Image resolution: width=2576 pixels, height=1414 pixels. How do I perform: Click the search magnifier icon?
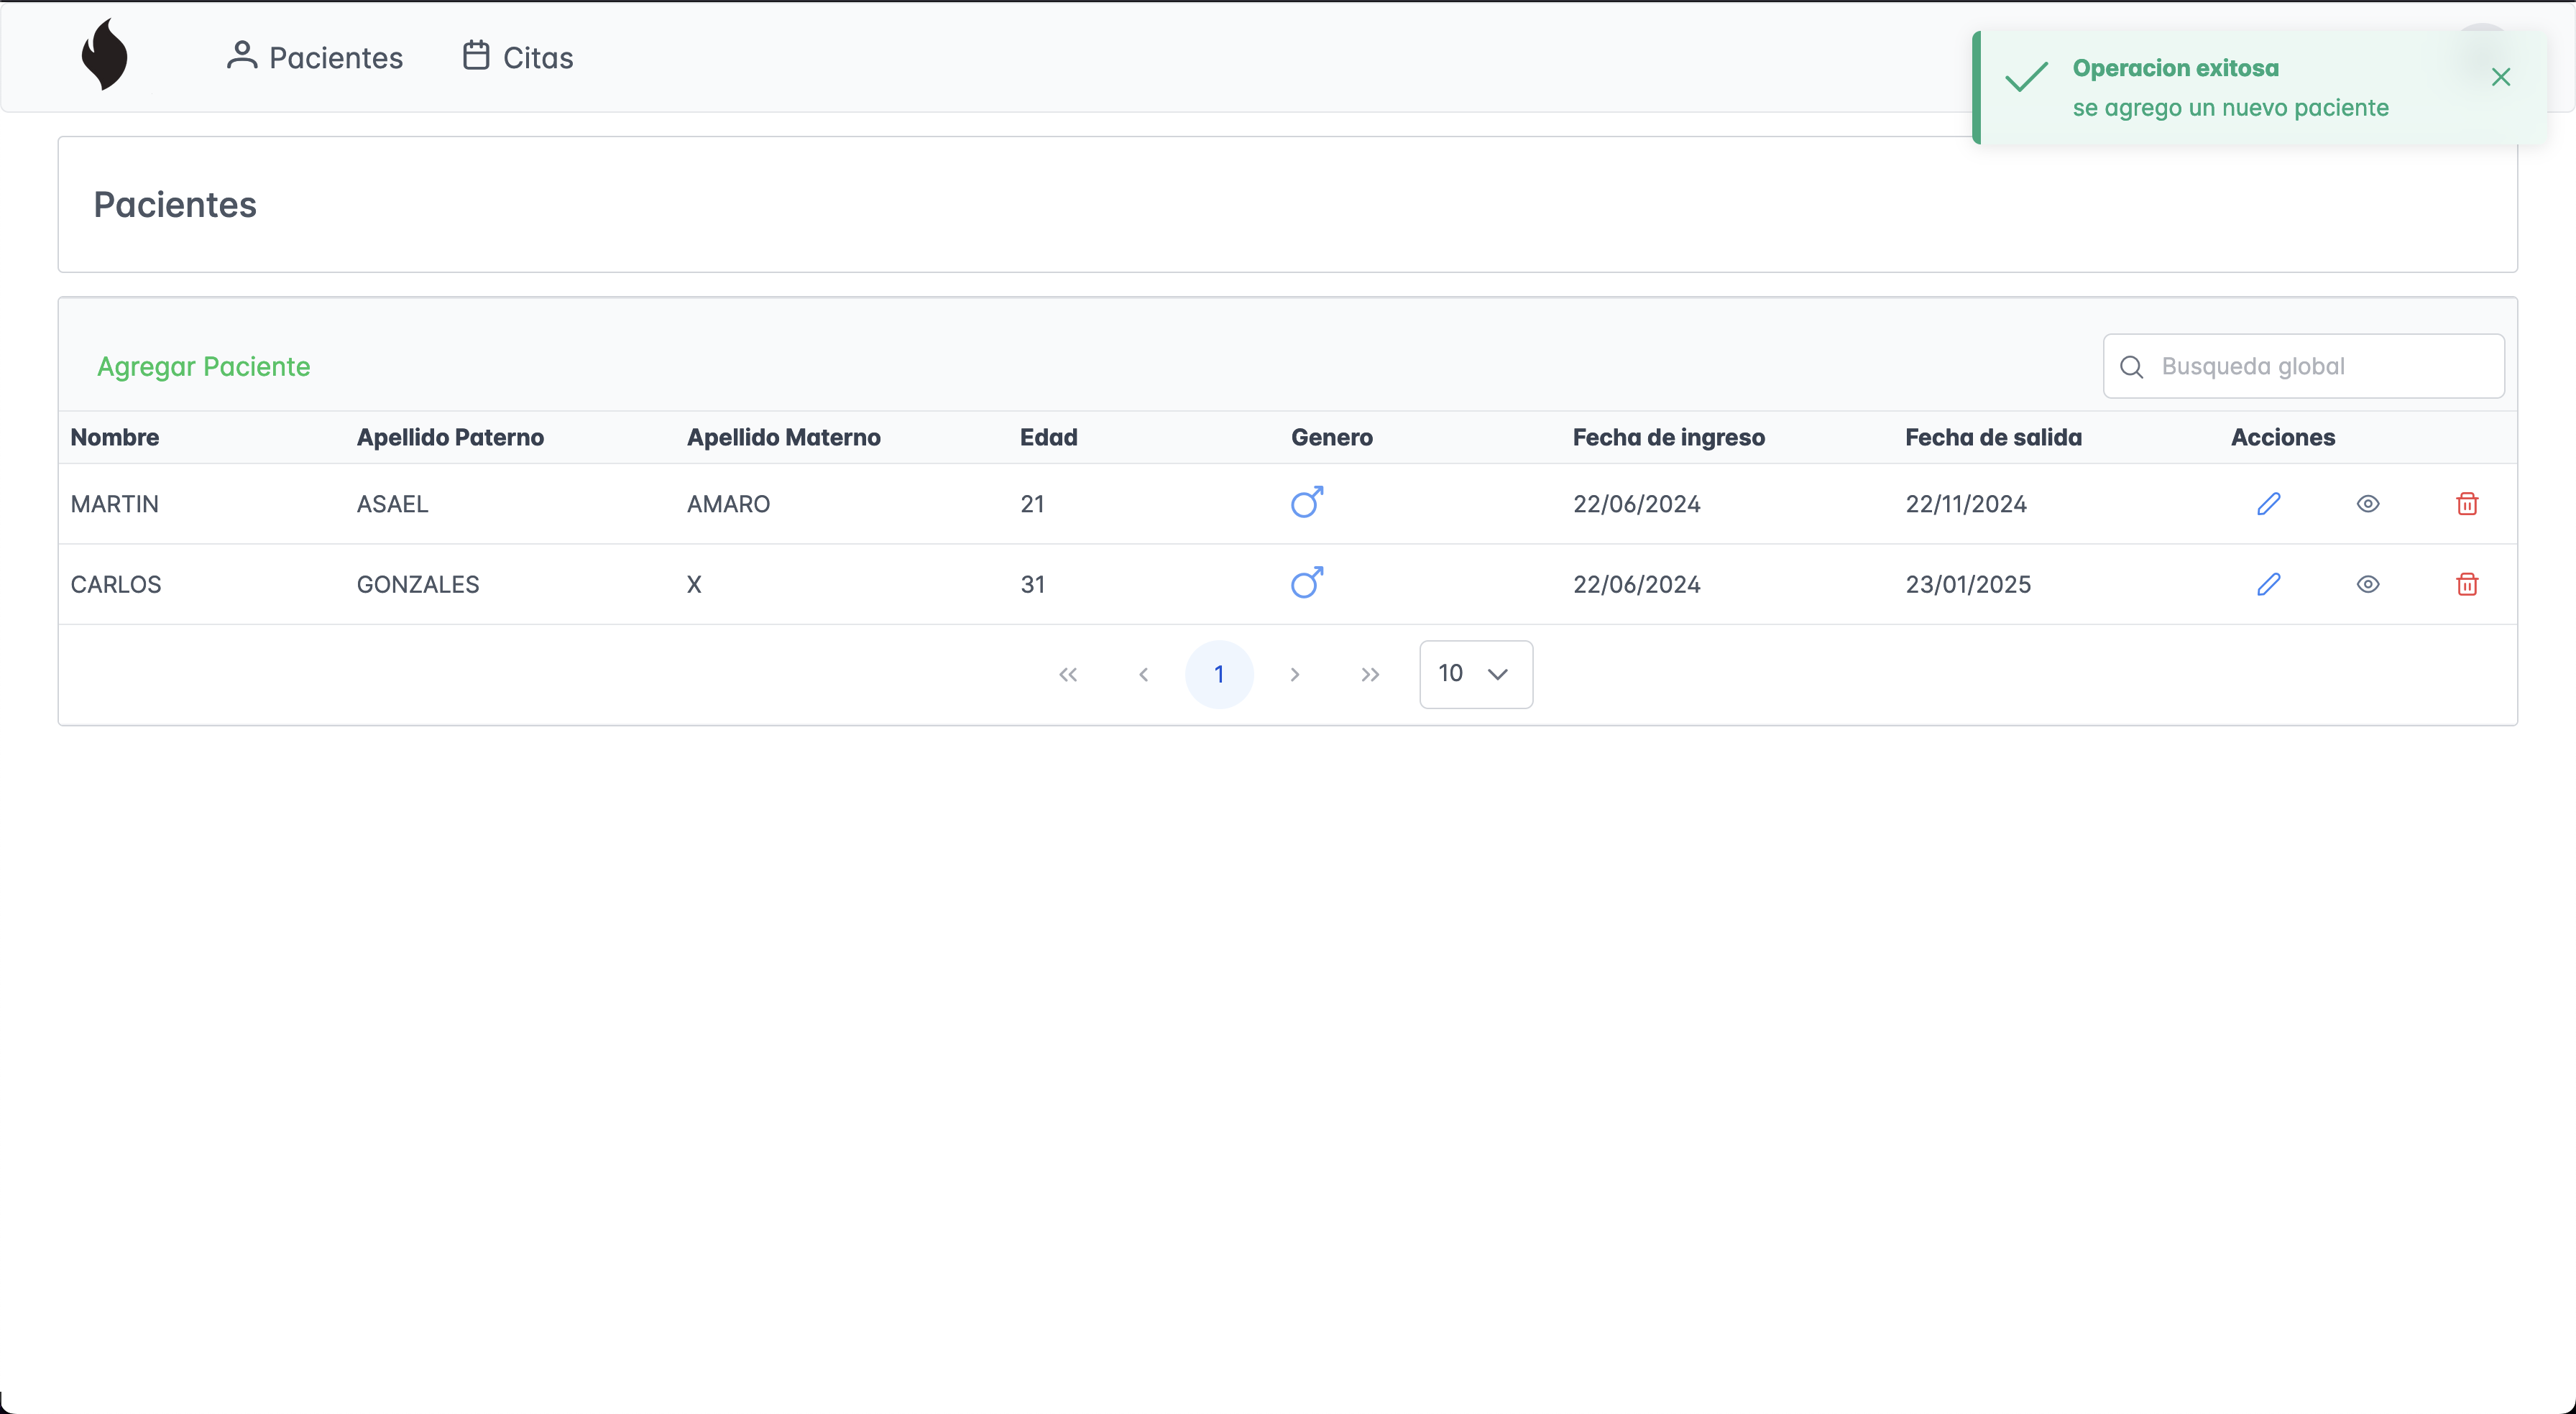tap(2131, 367)
